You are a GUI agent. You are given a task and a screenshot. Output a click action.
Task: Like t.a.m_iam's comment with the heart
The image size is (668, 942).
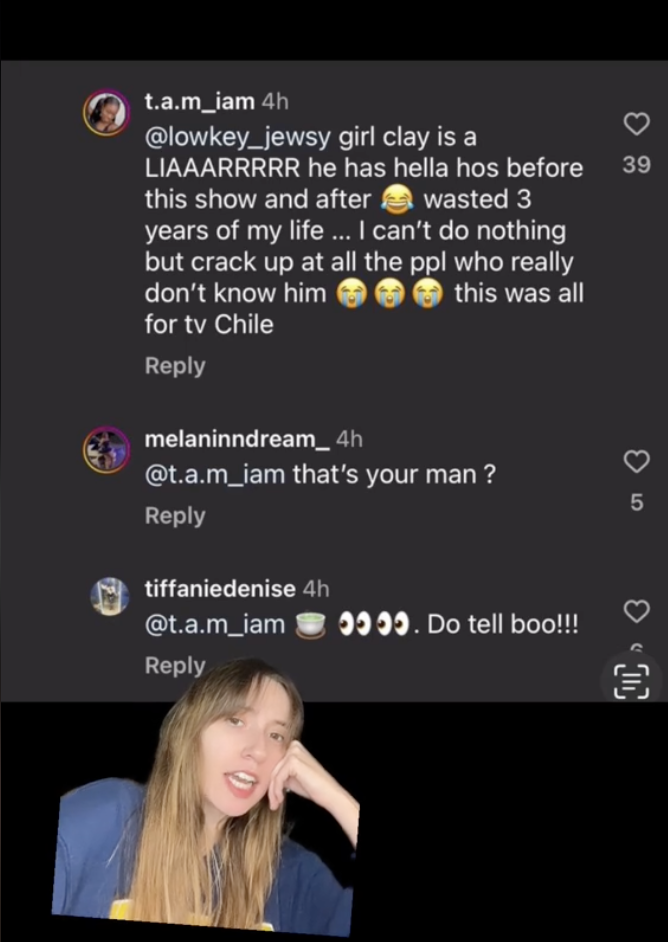pyautogui.click(x=636, y=124)
